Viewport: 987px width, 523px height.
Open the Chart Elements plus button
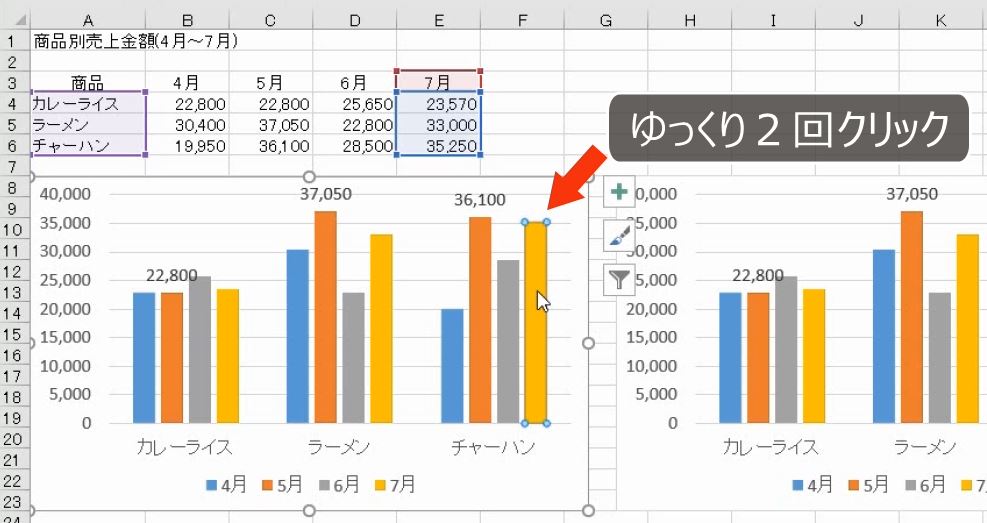coord(619,192)
